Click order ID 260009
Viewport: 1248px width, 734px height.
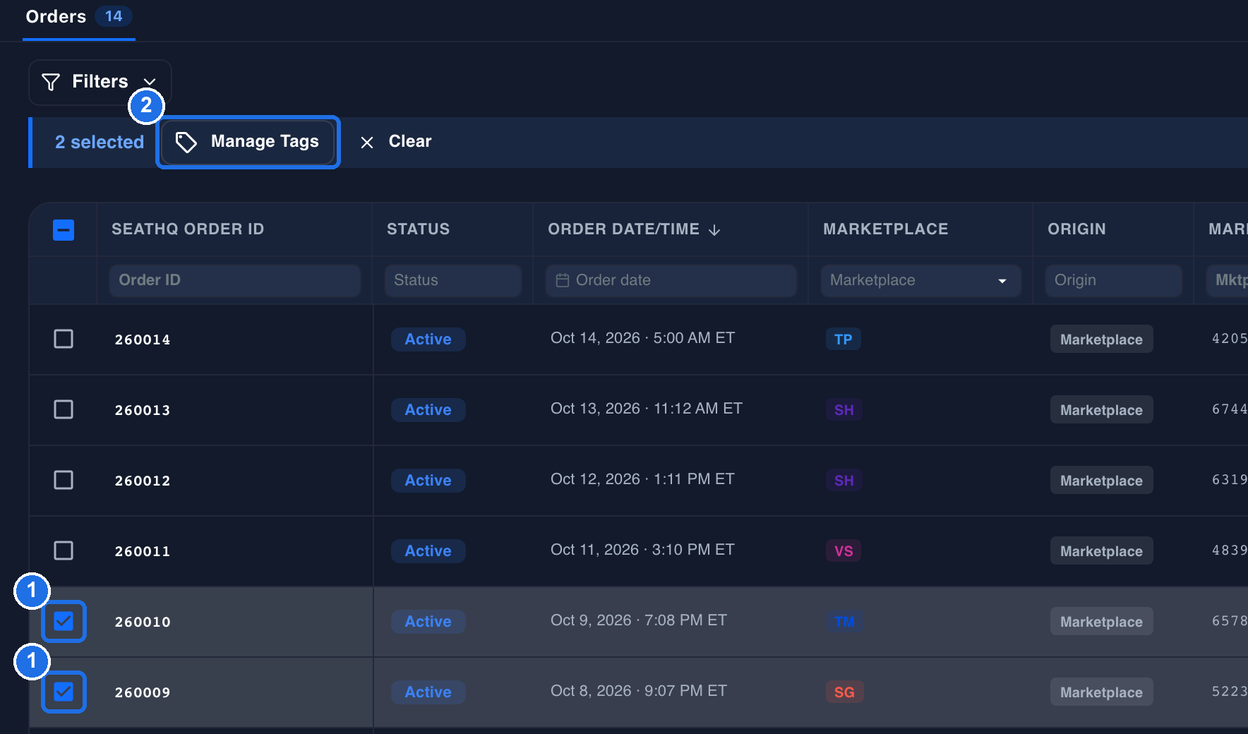pyautogui.click(x=143, y=692)
